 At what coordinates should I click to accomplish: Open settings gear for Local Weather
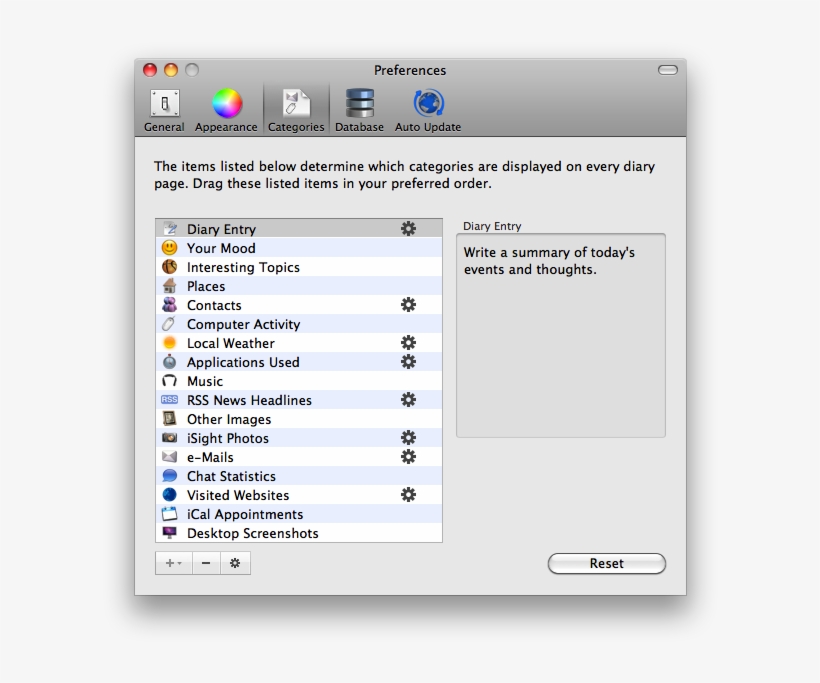408,343
